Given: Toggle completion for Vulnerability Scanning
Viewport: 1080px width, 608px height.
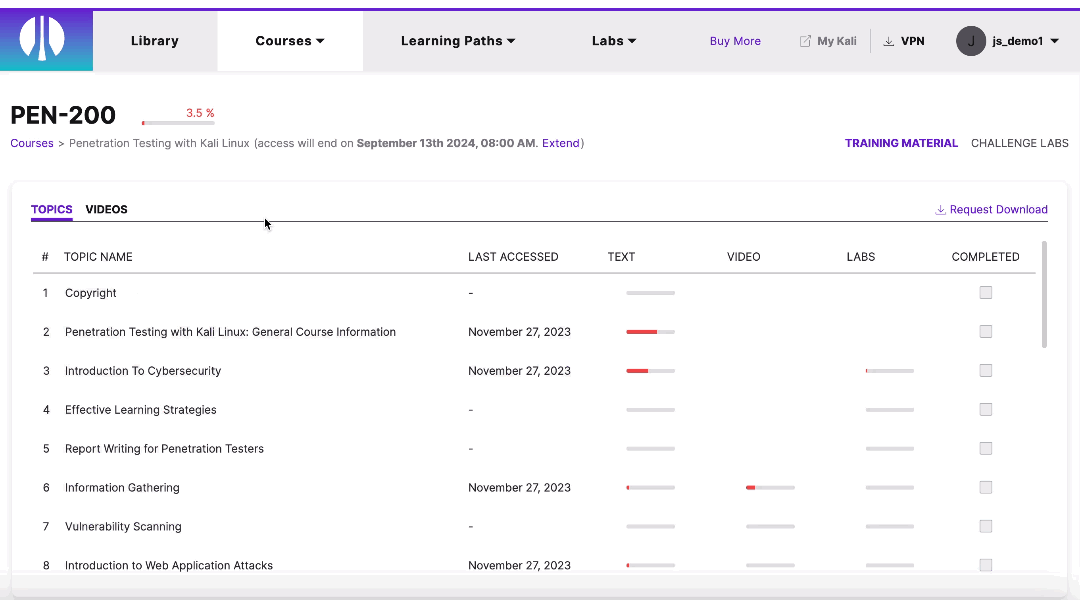Looking at the screenshot, I should [x=985, y=526].
